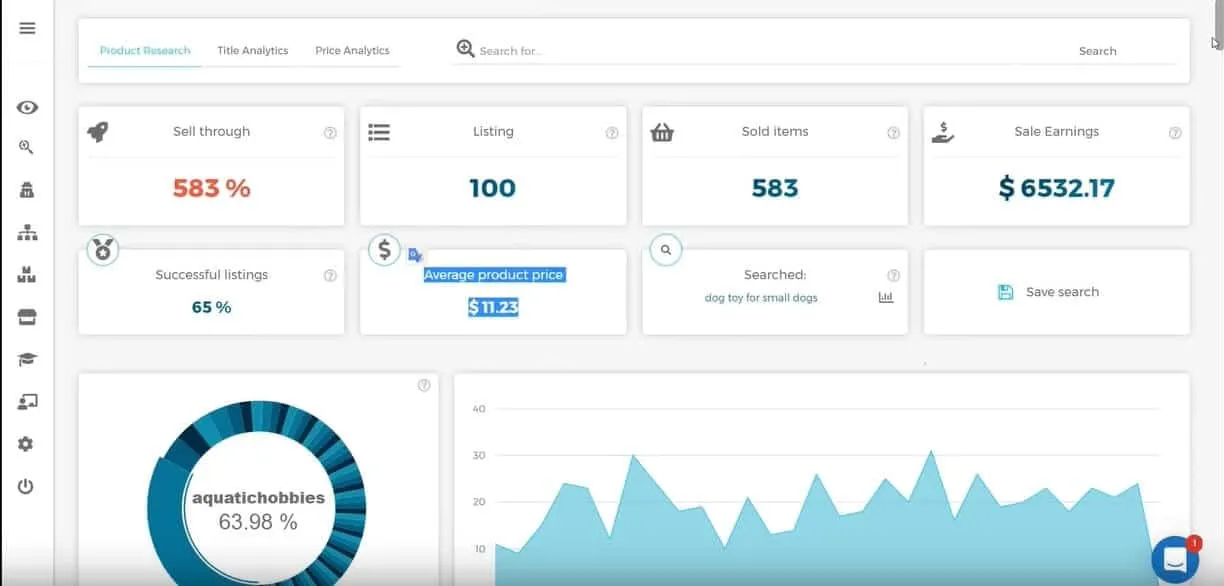Click the list icon on Listing card
1224x586 pixels.
point(378,132)
